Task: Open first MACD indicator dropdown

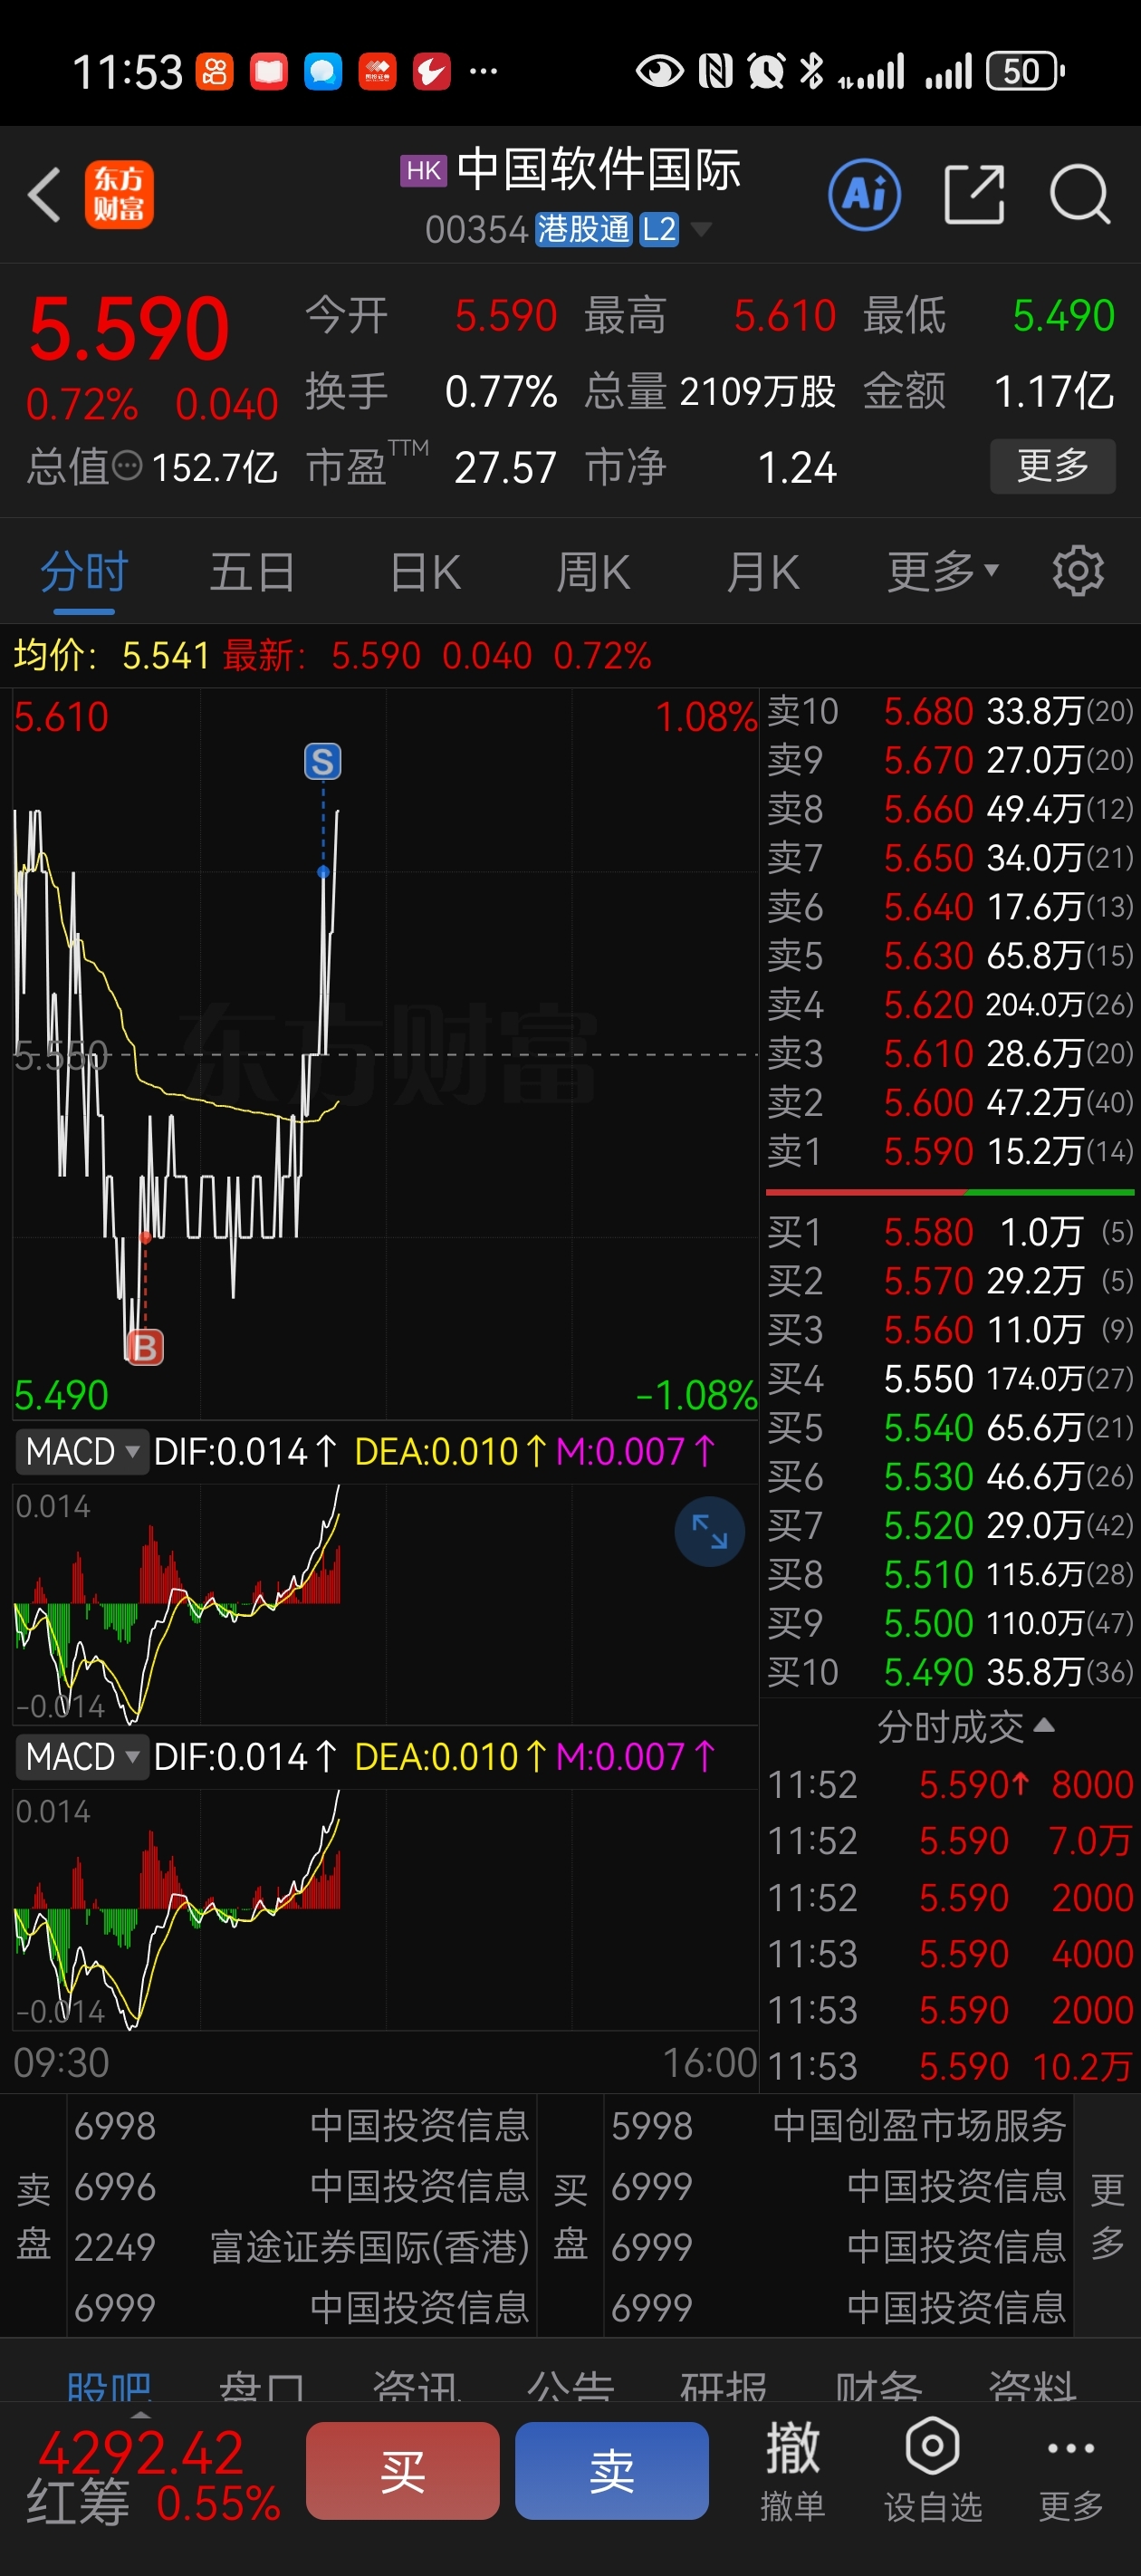Action: pos(82,1451)
